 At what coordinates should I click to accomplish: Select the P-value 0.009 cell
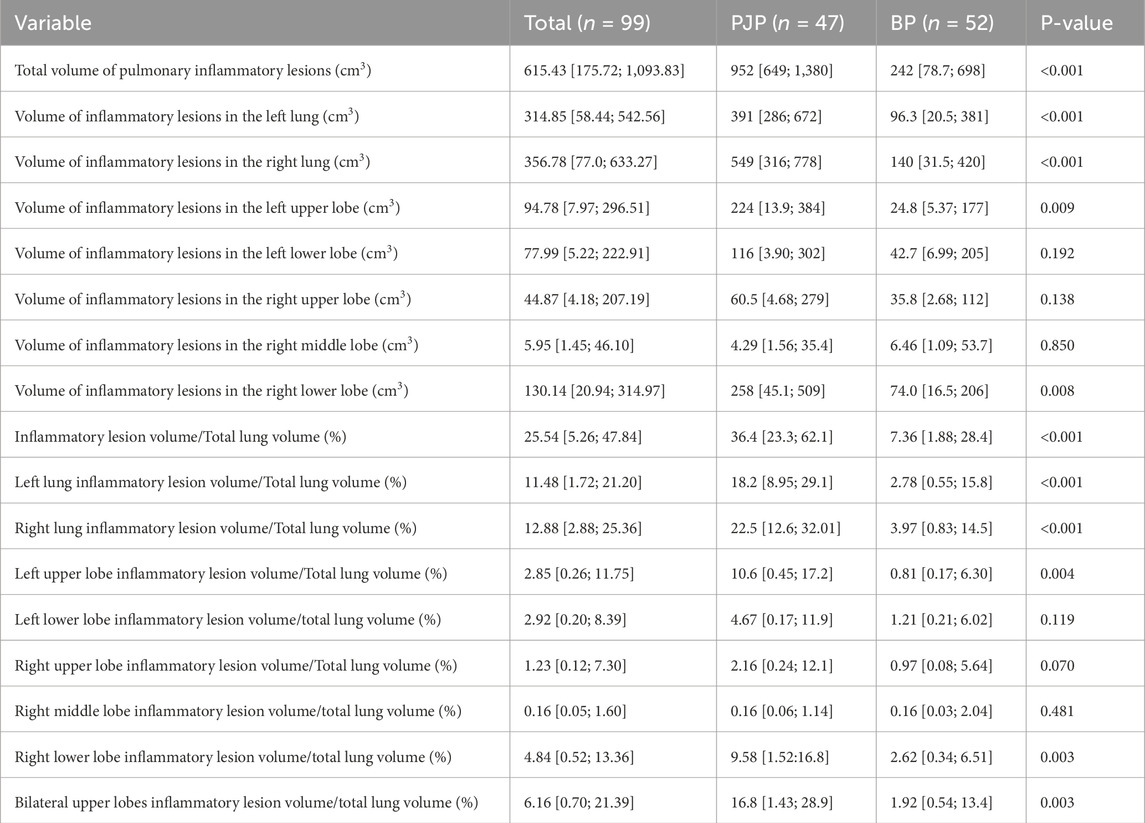coord(1058,208)
